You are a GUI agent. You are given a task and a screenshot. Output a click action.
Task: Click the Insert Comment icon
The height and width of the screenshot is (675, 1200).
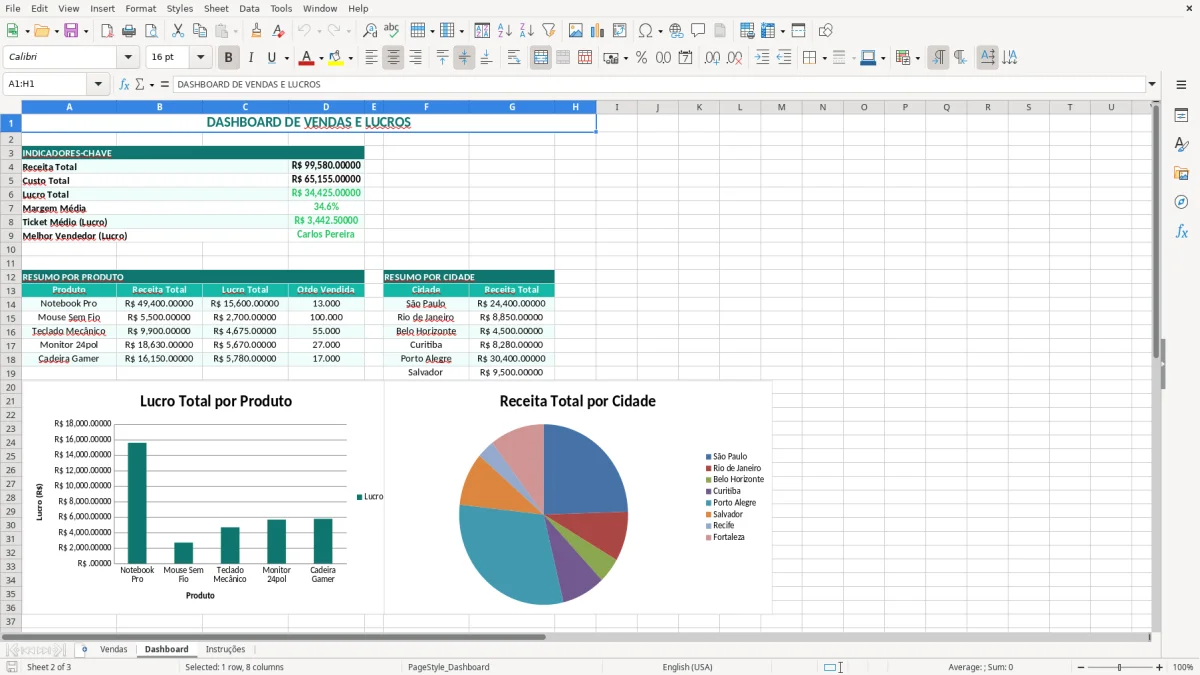[x=698, y=31]
